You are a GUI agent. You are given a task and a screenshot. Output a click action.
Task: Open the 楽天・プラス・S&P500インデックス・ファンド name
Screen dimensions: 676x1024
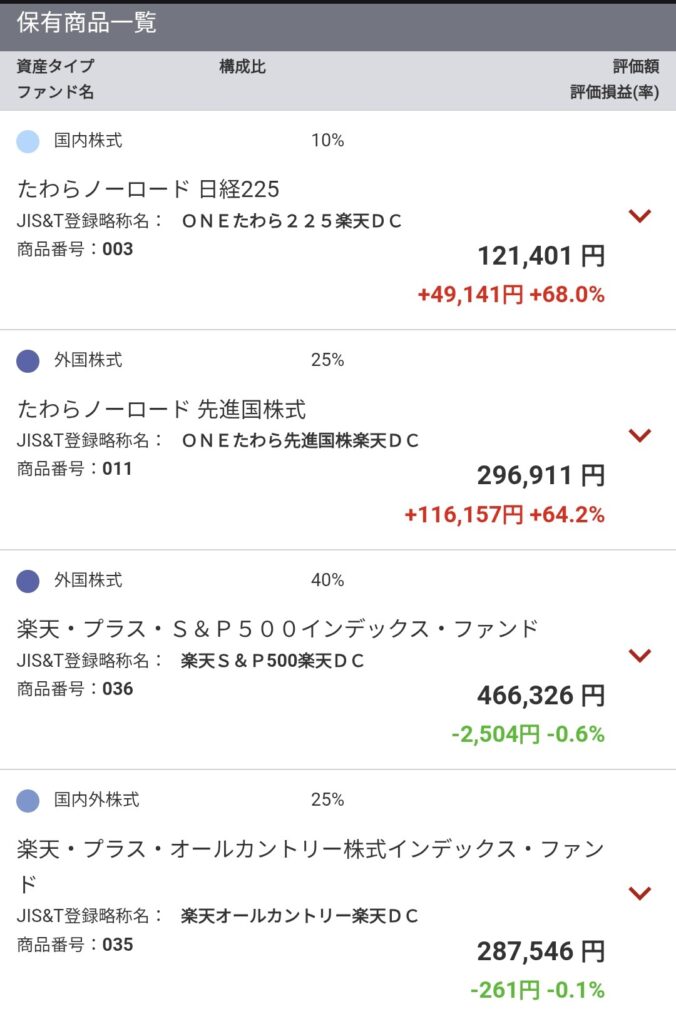click(278, 629)
